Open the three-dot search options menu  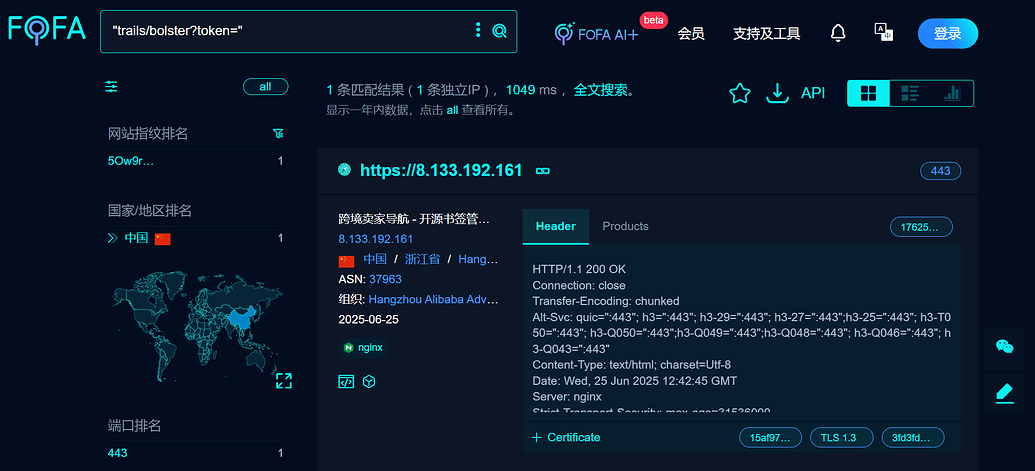click(x=478, y=31)
